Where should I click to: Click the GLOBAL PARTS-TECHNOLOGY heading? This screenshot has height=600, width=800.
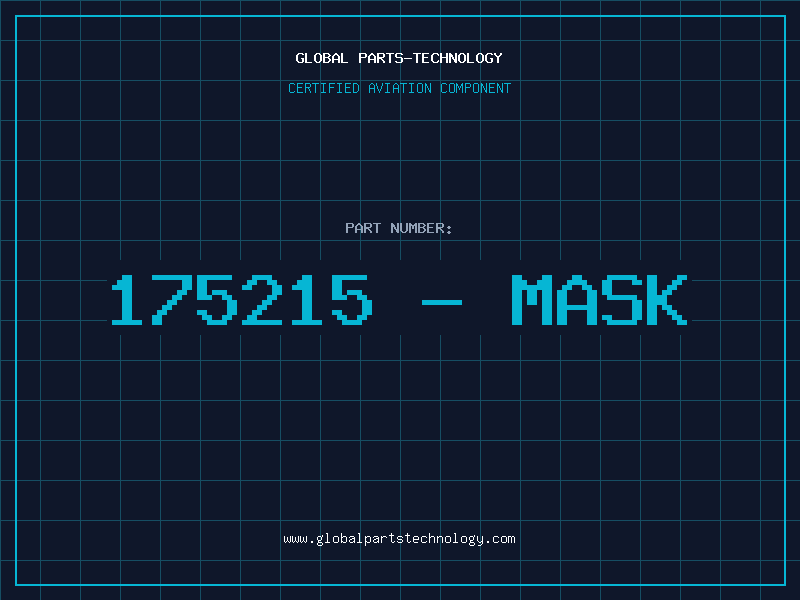tap(399, 58)
